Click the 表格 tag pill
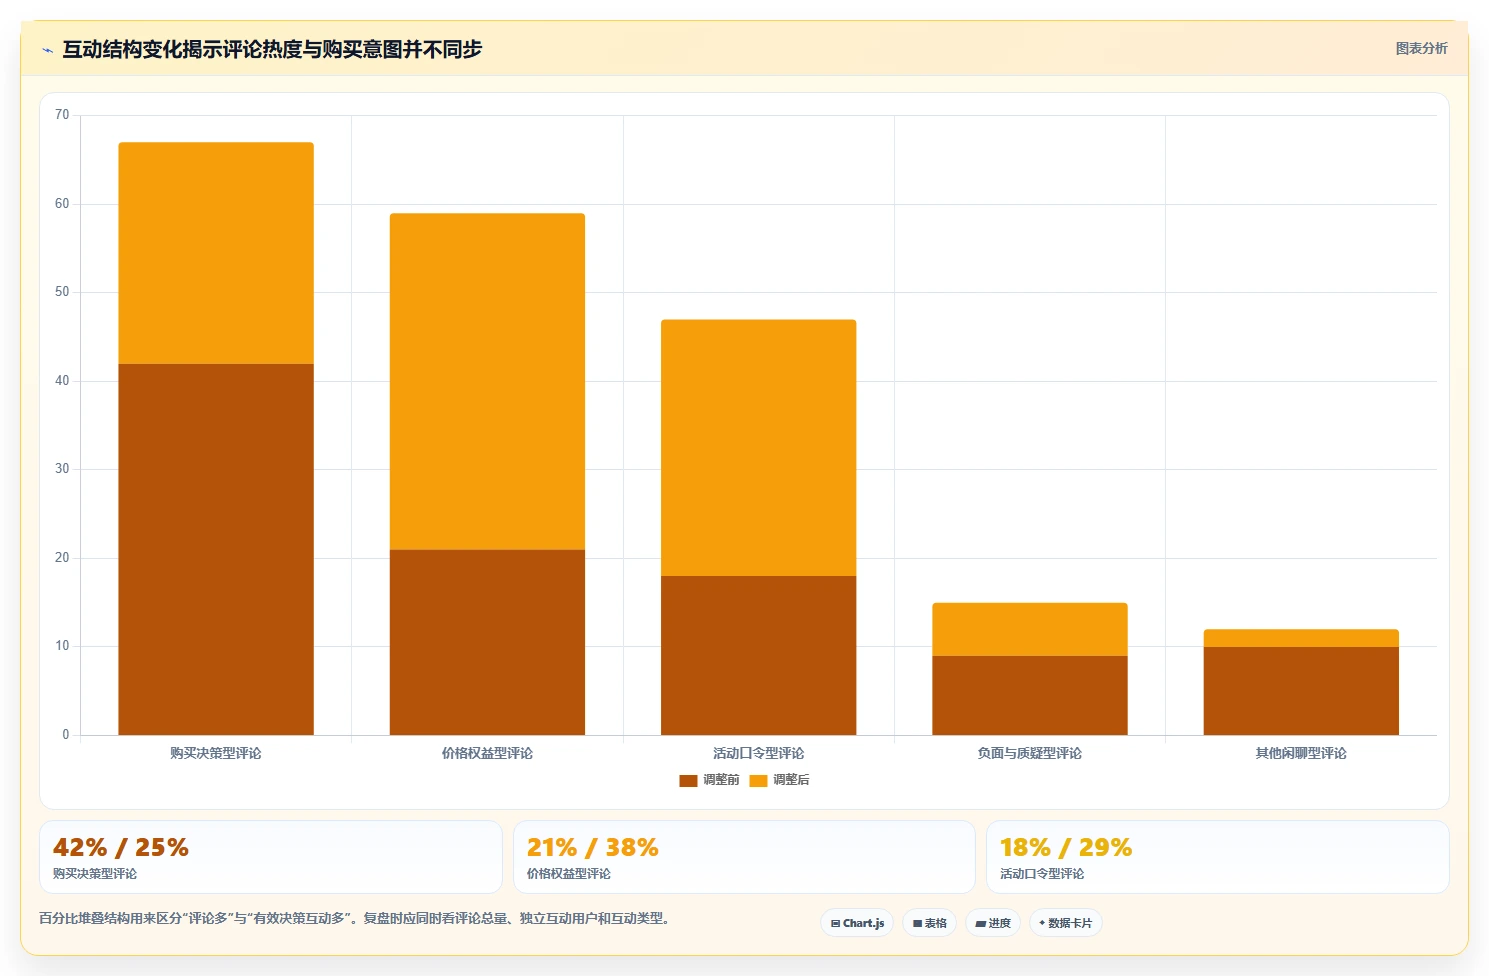Screen dimensions: 1489x976 930,923
